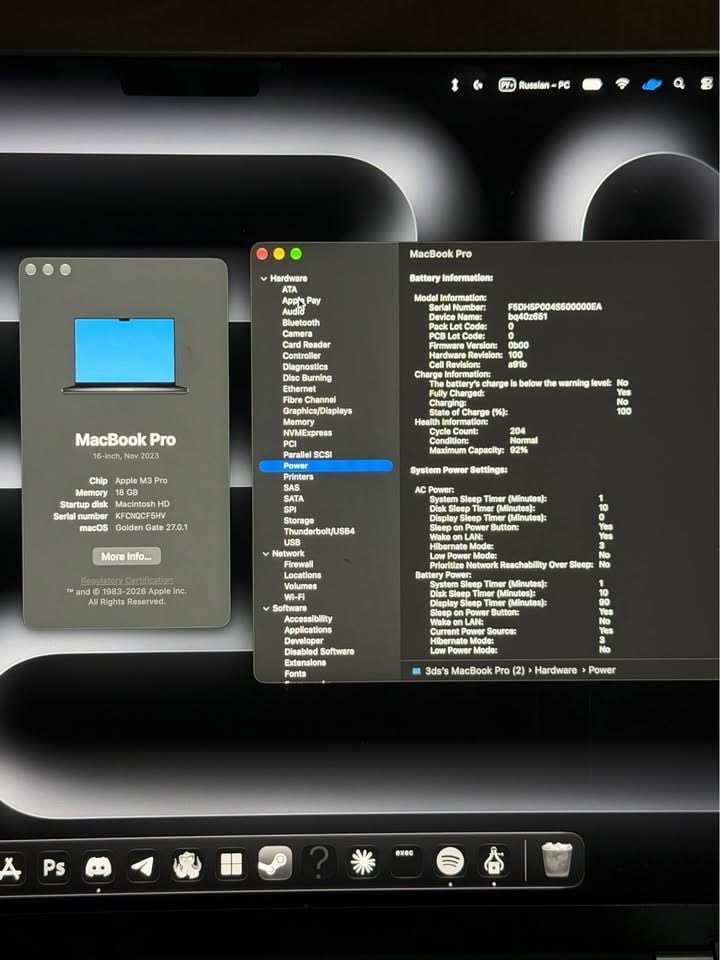Click the bottle-shaped app icon in Dock
720x960 pixels.
pos(493,860)
